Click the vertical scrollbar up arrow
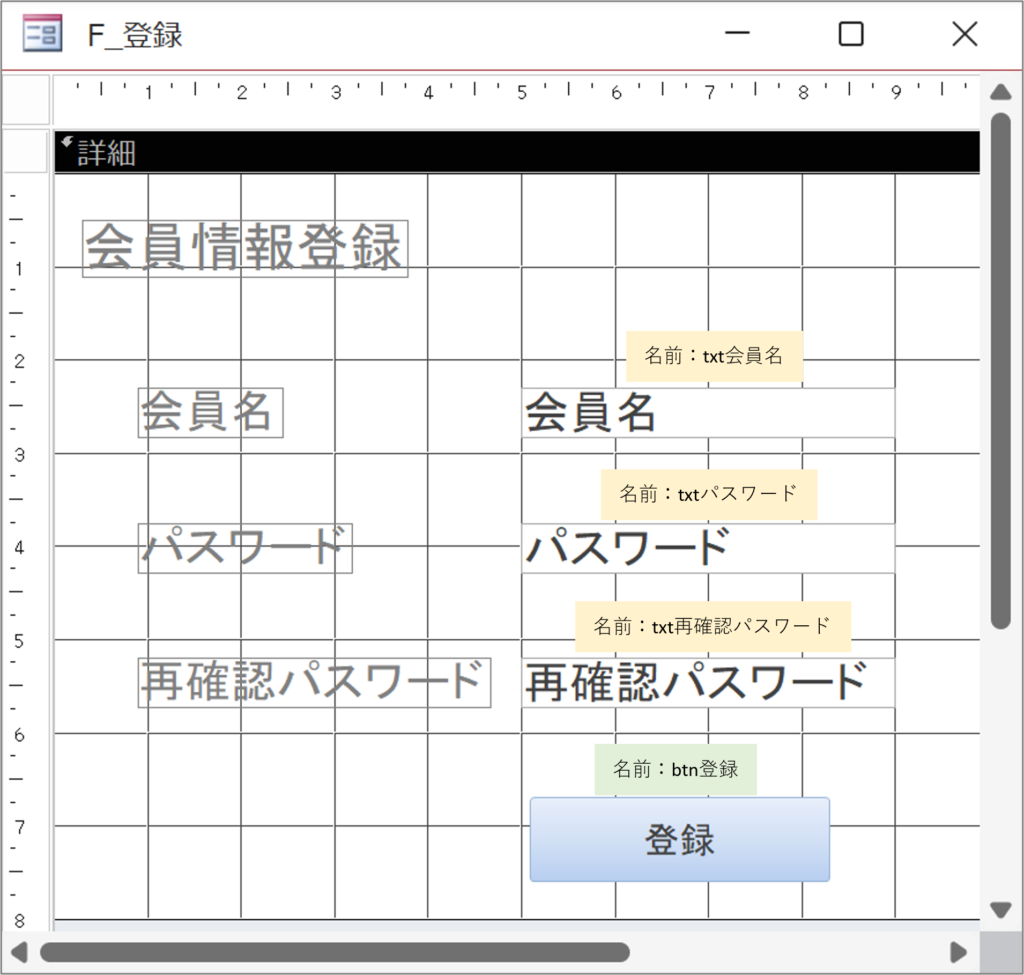This screenshot has width=1024, height=975. [1001, 93]
